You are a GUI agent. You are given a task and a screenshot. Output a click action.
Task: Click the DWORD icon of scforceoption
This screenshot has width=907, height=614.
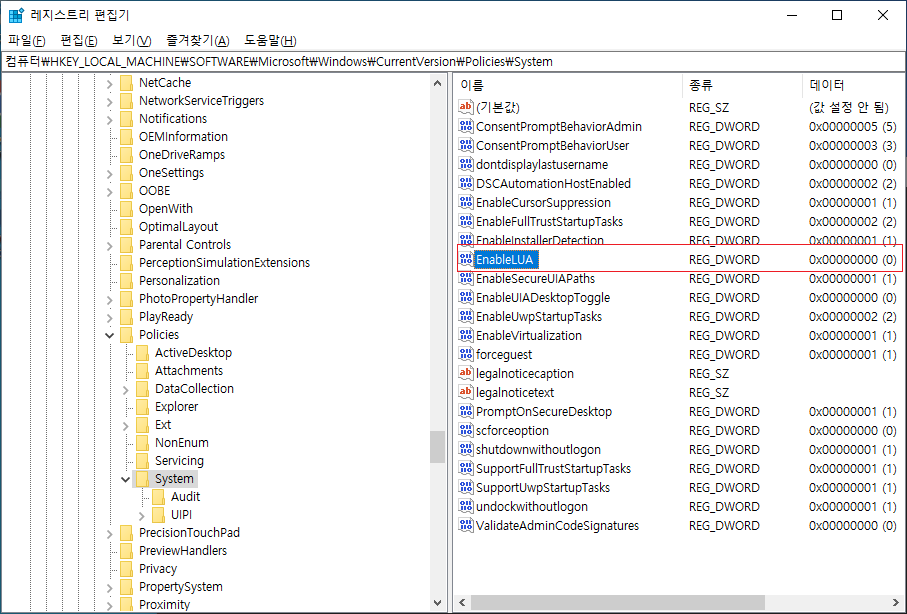(x=466, y=431)
